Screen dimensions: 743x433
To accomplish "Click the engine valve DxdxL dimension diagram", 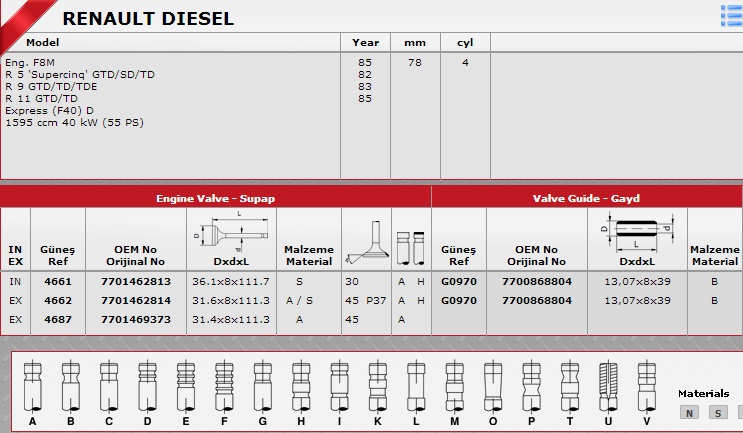I will (x=231, y=232).
